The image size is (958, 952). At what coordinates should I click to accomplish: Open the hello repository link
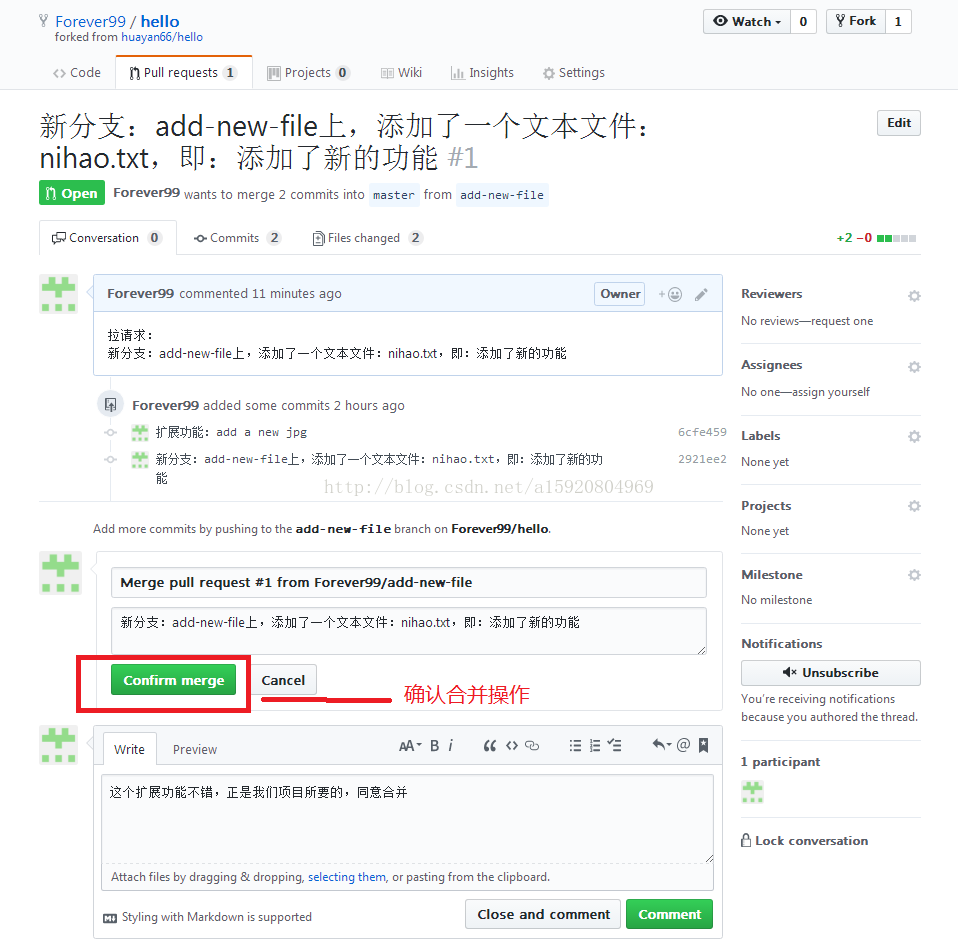[160, 21]
